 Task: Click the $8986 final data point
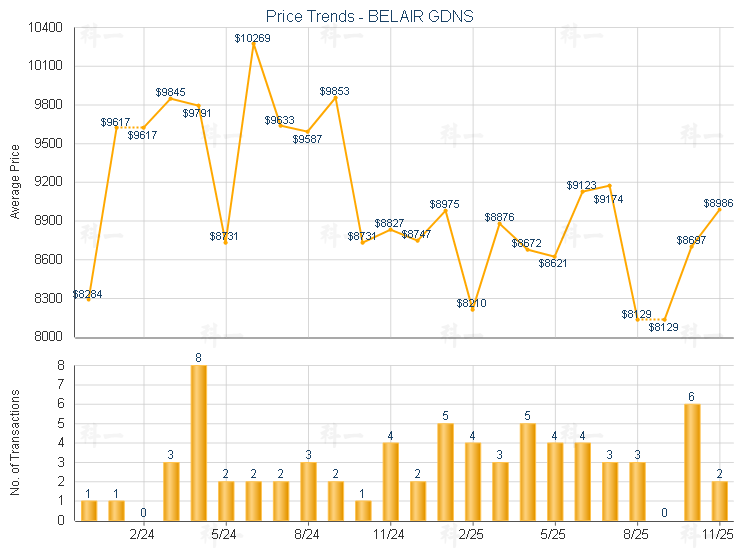[719, 209]
